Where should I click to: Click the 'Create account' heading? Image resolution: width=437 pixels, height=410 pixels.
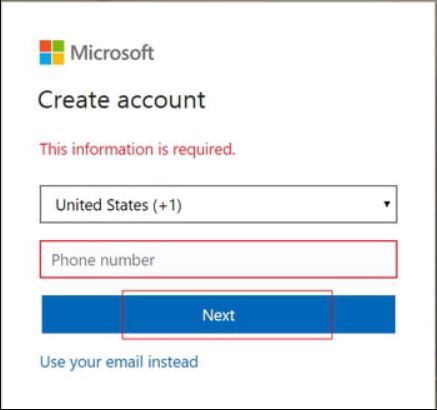click(x=122, y=100)
